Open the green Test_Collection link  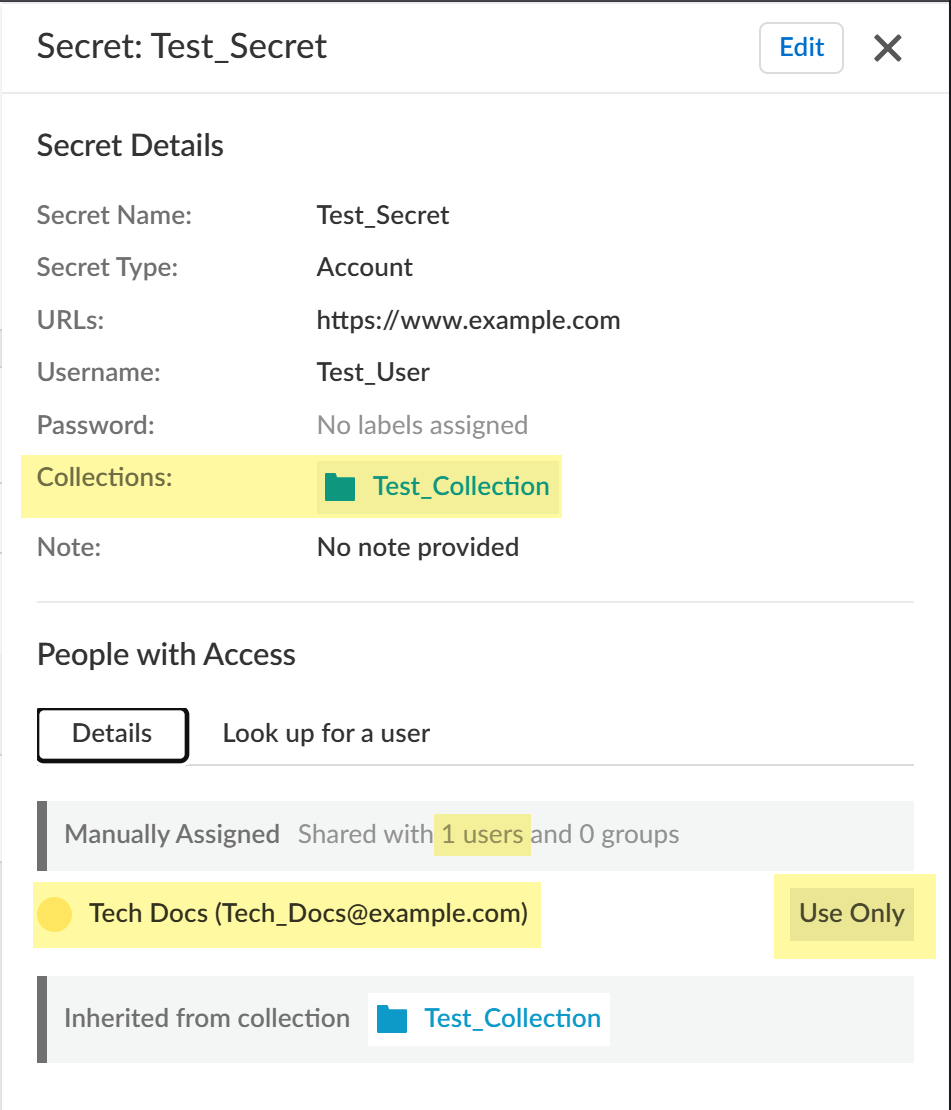pyautogui.click(x=461, y=487)
